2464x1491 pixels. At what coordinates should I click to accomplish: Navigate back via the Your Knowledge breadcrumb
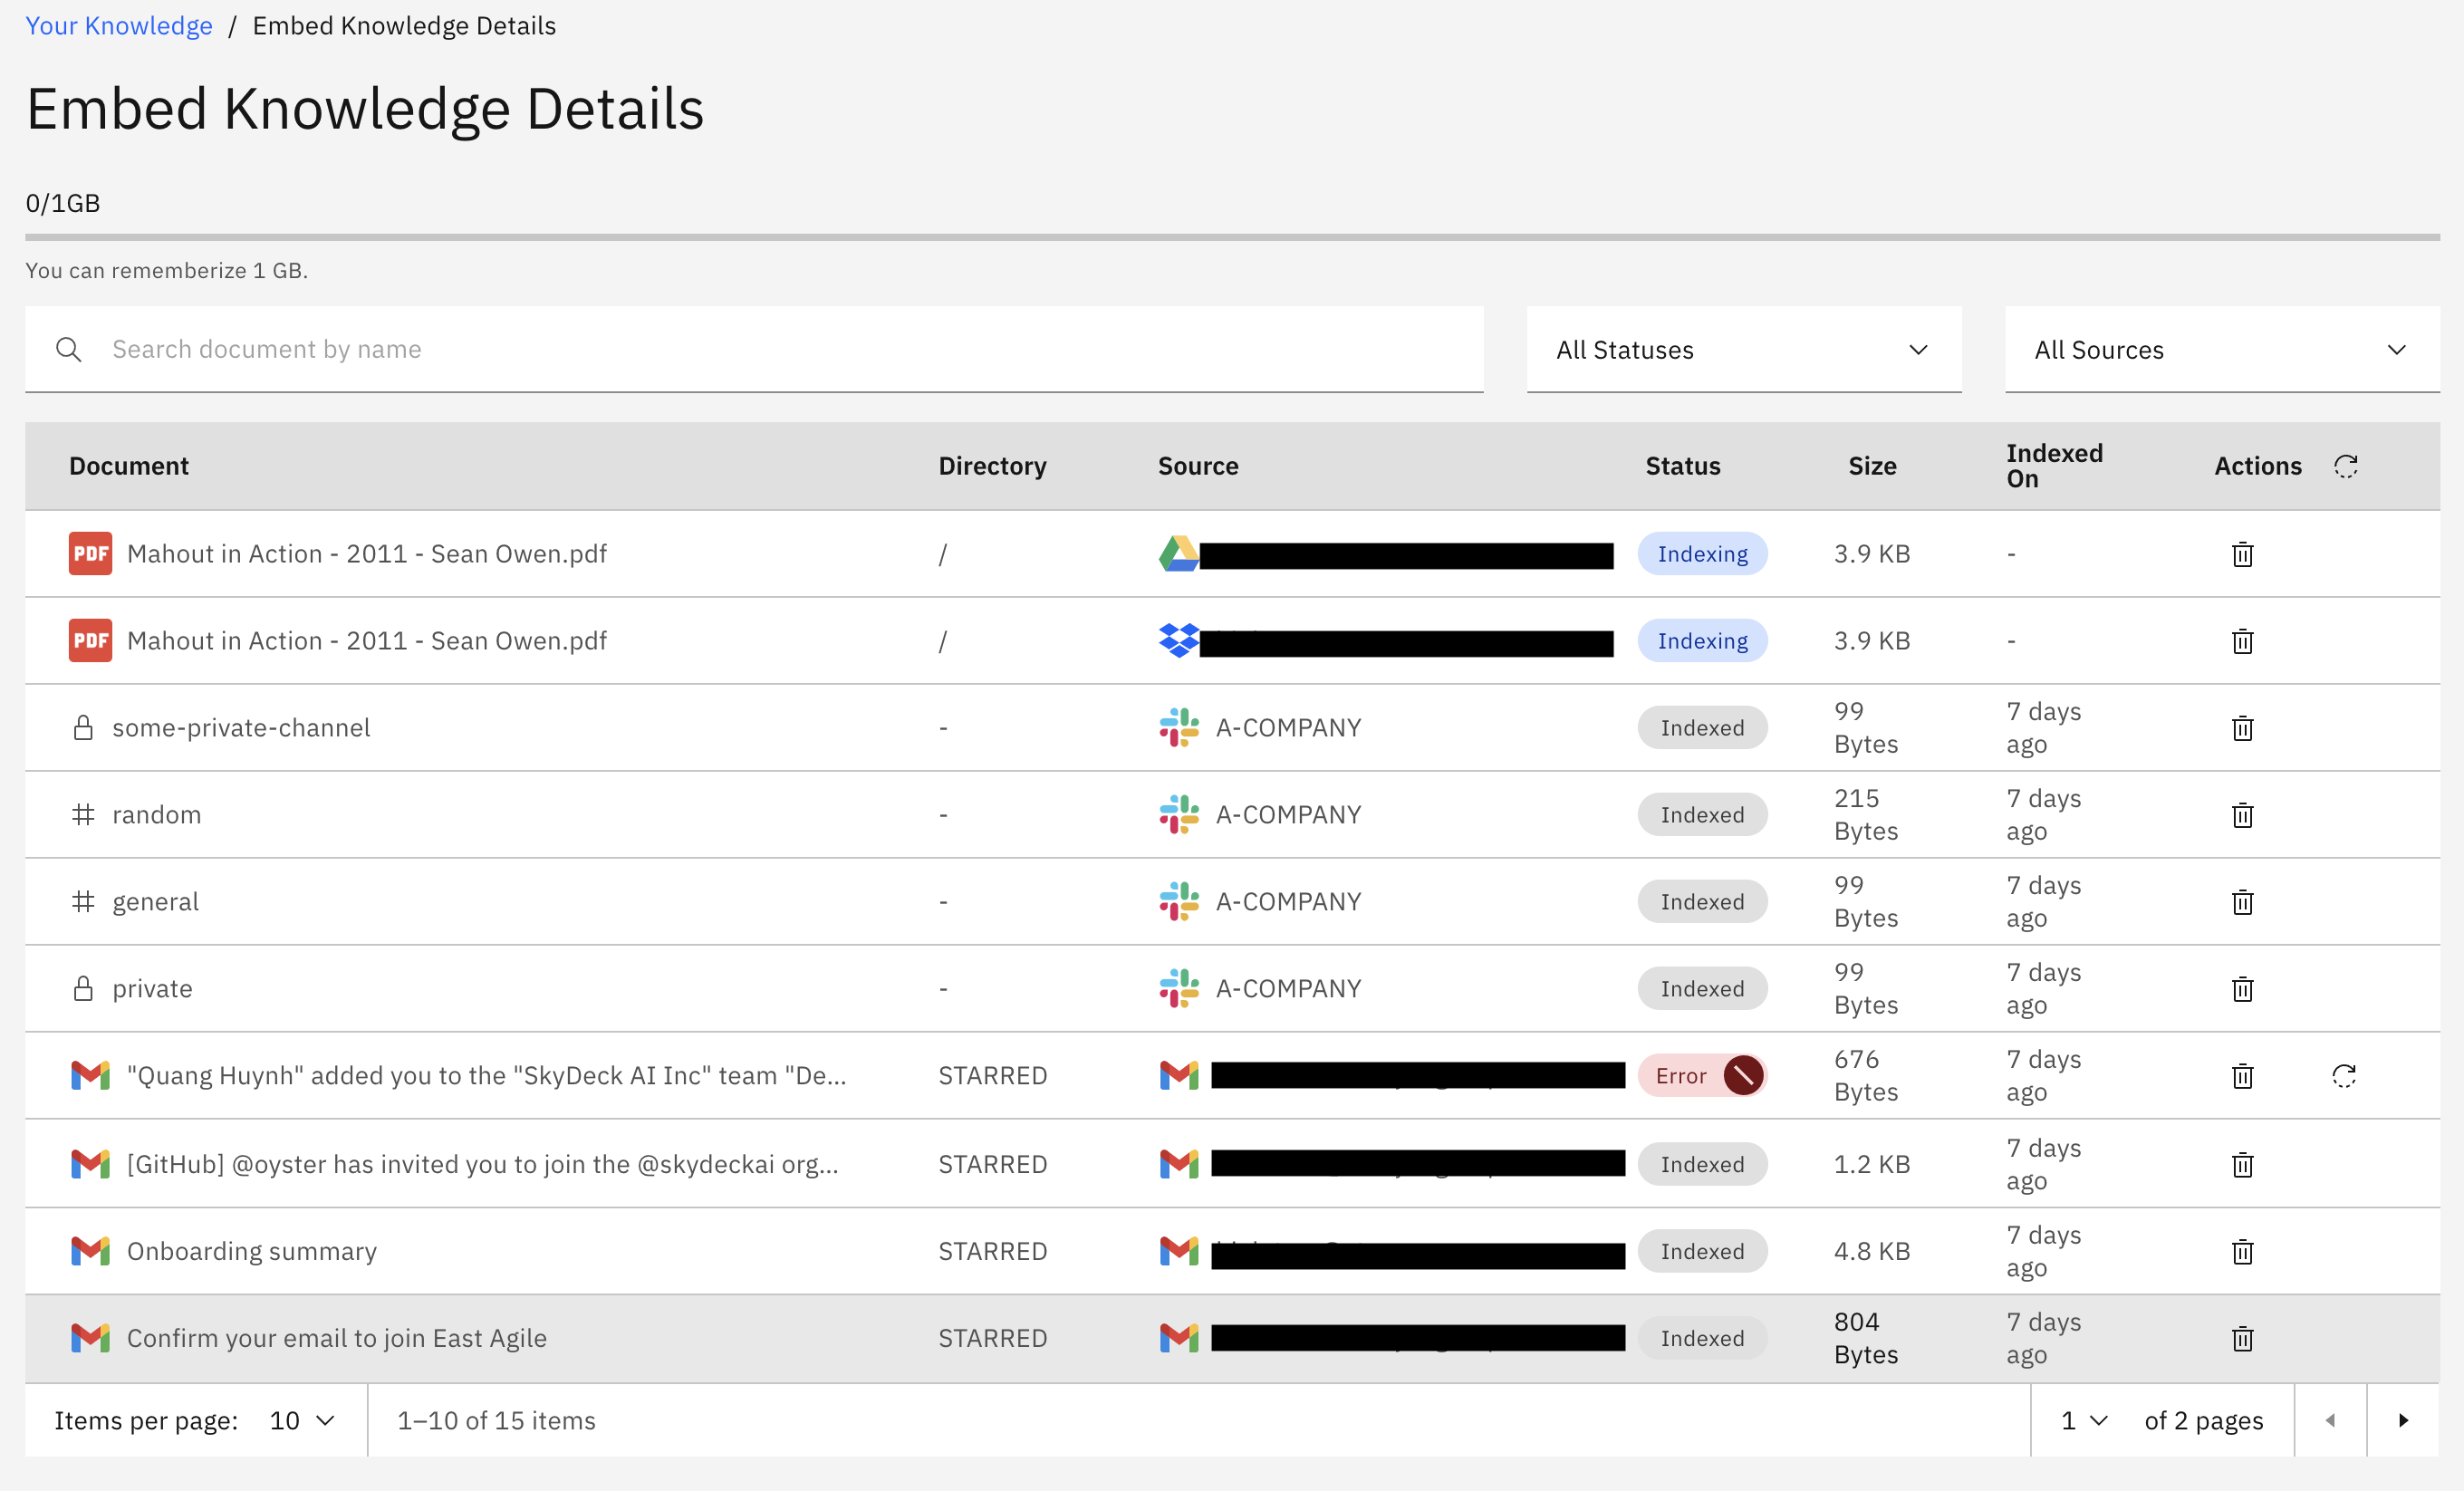click(x=118, y=25)
